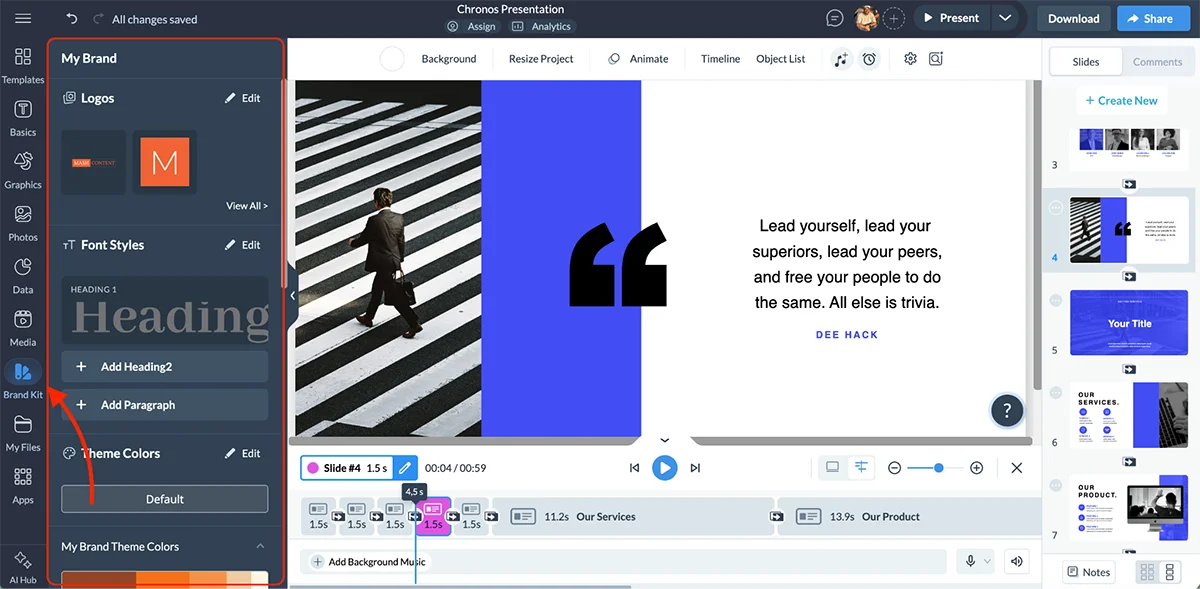1200x589 pixels.
Task: Open the Timeline toolbar item
Action: point(720,59)
